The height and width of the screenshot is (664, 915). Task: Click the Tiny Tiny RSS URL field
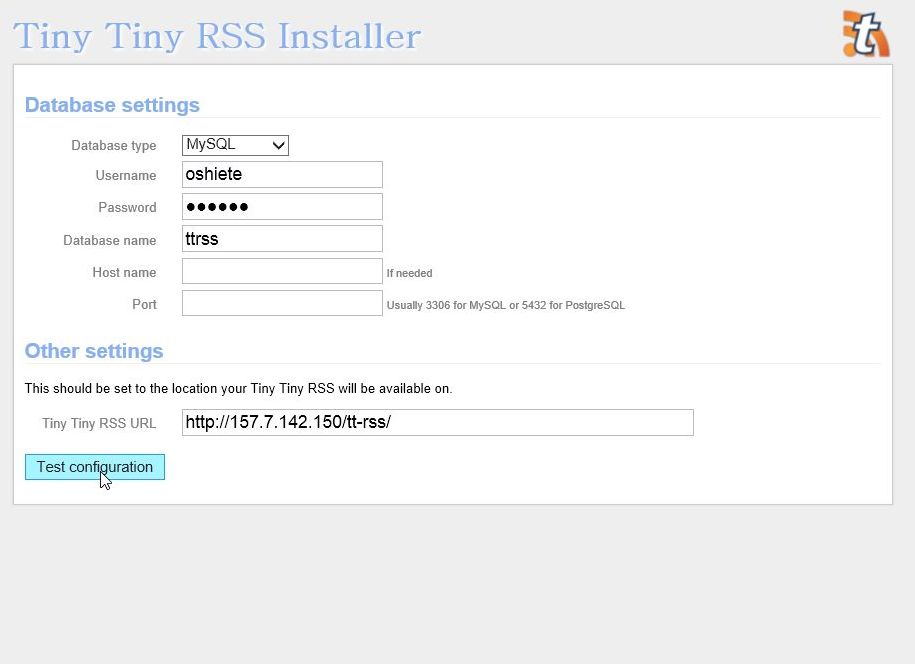coord(438,422)
